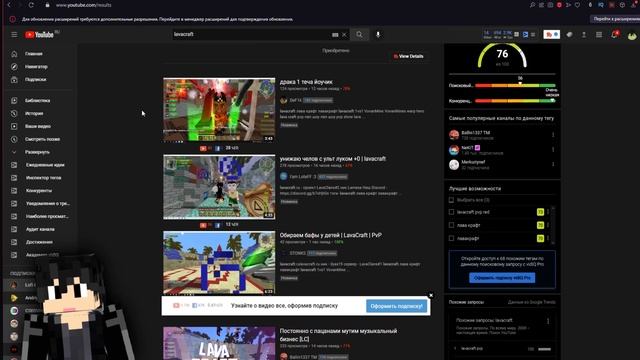Click the competition score bar

tap(516, 101)
